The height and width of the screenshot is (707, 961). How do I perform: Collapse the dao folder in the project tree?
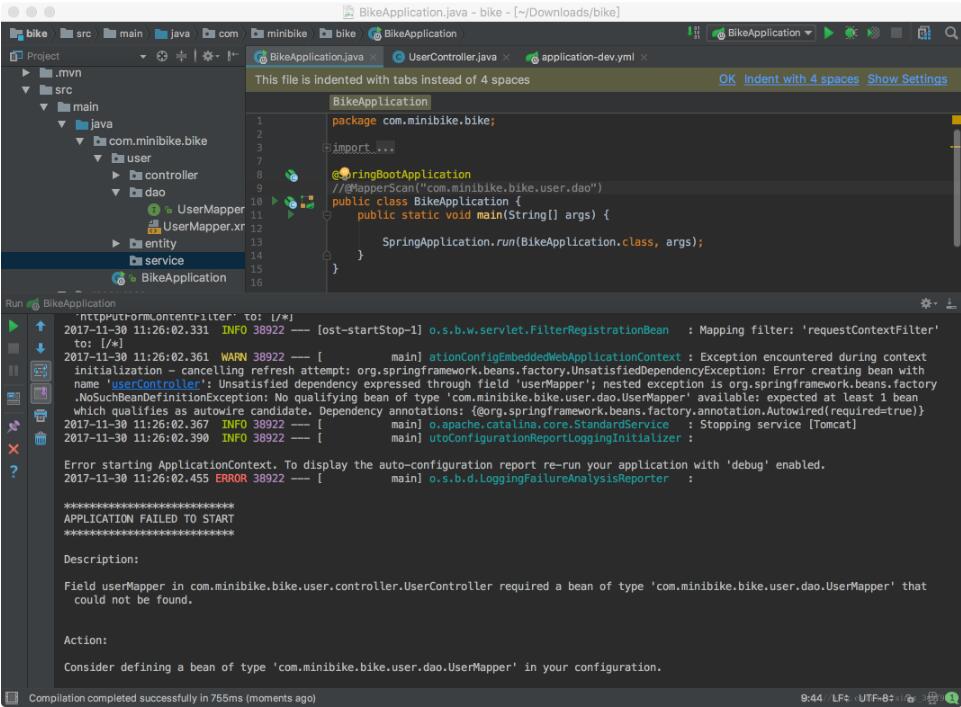point(117,192)
